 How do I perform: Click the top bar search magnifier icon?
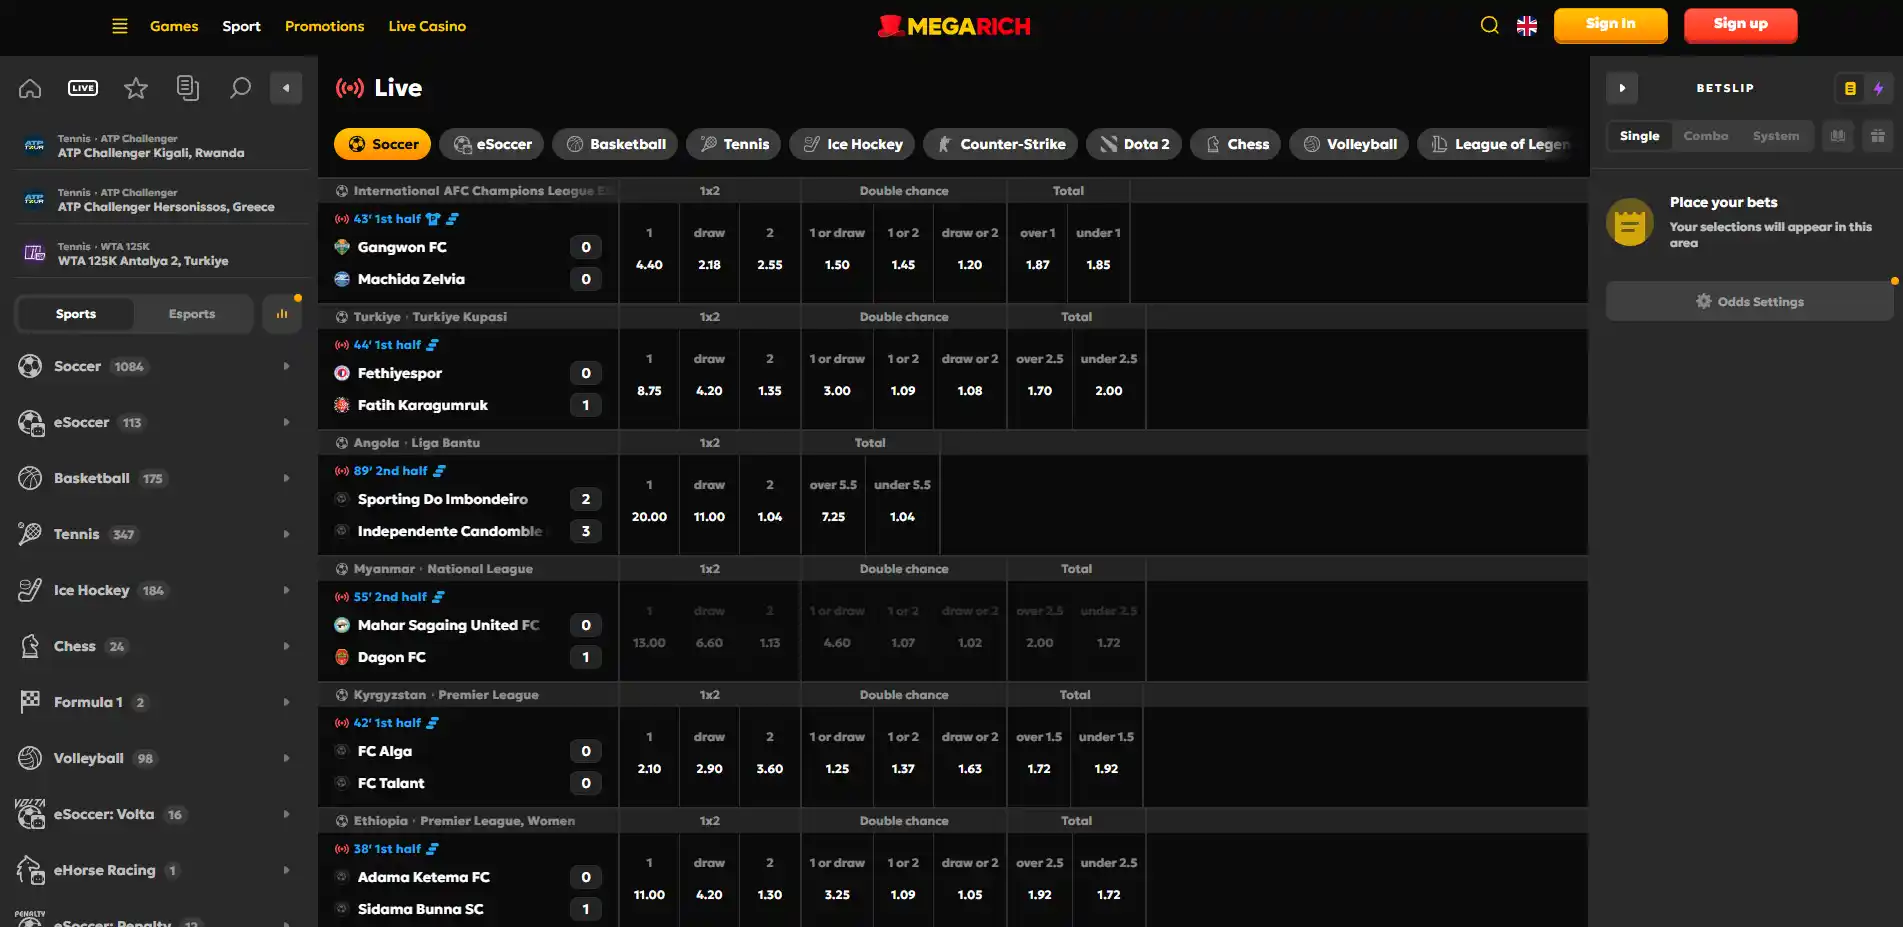click(1489, 25)
